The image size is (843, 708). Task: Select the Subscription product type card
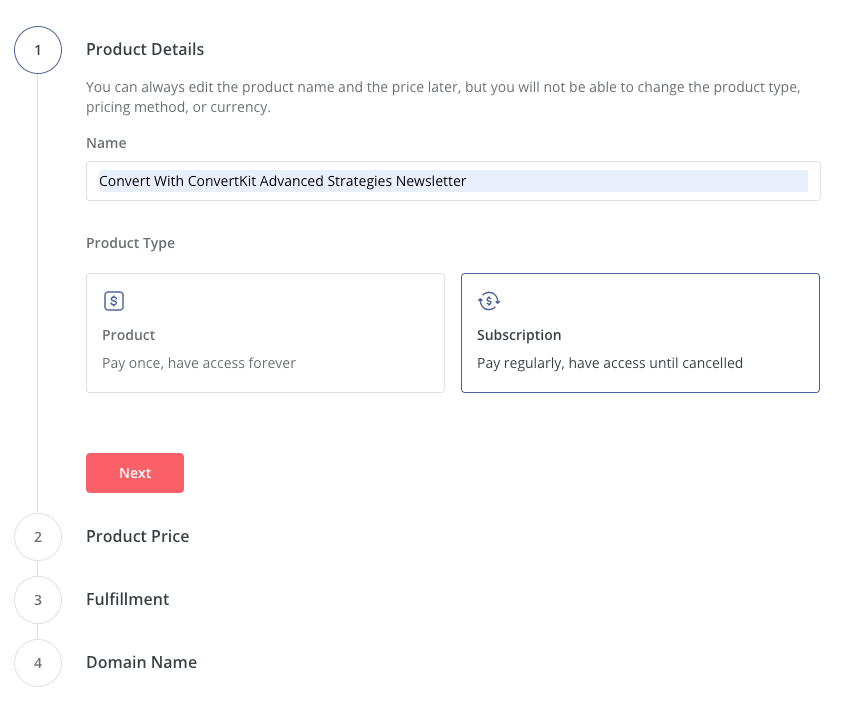pyautogui.click(x=640, y=333)
